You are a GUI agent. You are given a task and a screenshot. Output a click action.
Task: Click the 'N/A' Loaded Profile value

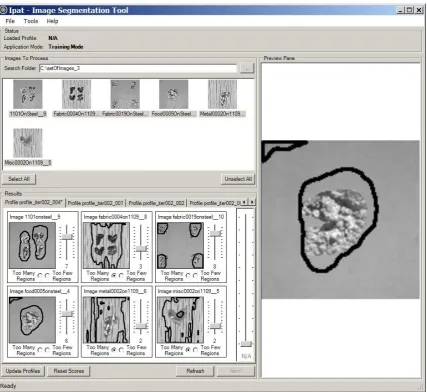click(x=53, y=38)
